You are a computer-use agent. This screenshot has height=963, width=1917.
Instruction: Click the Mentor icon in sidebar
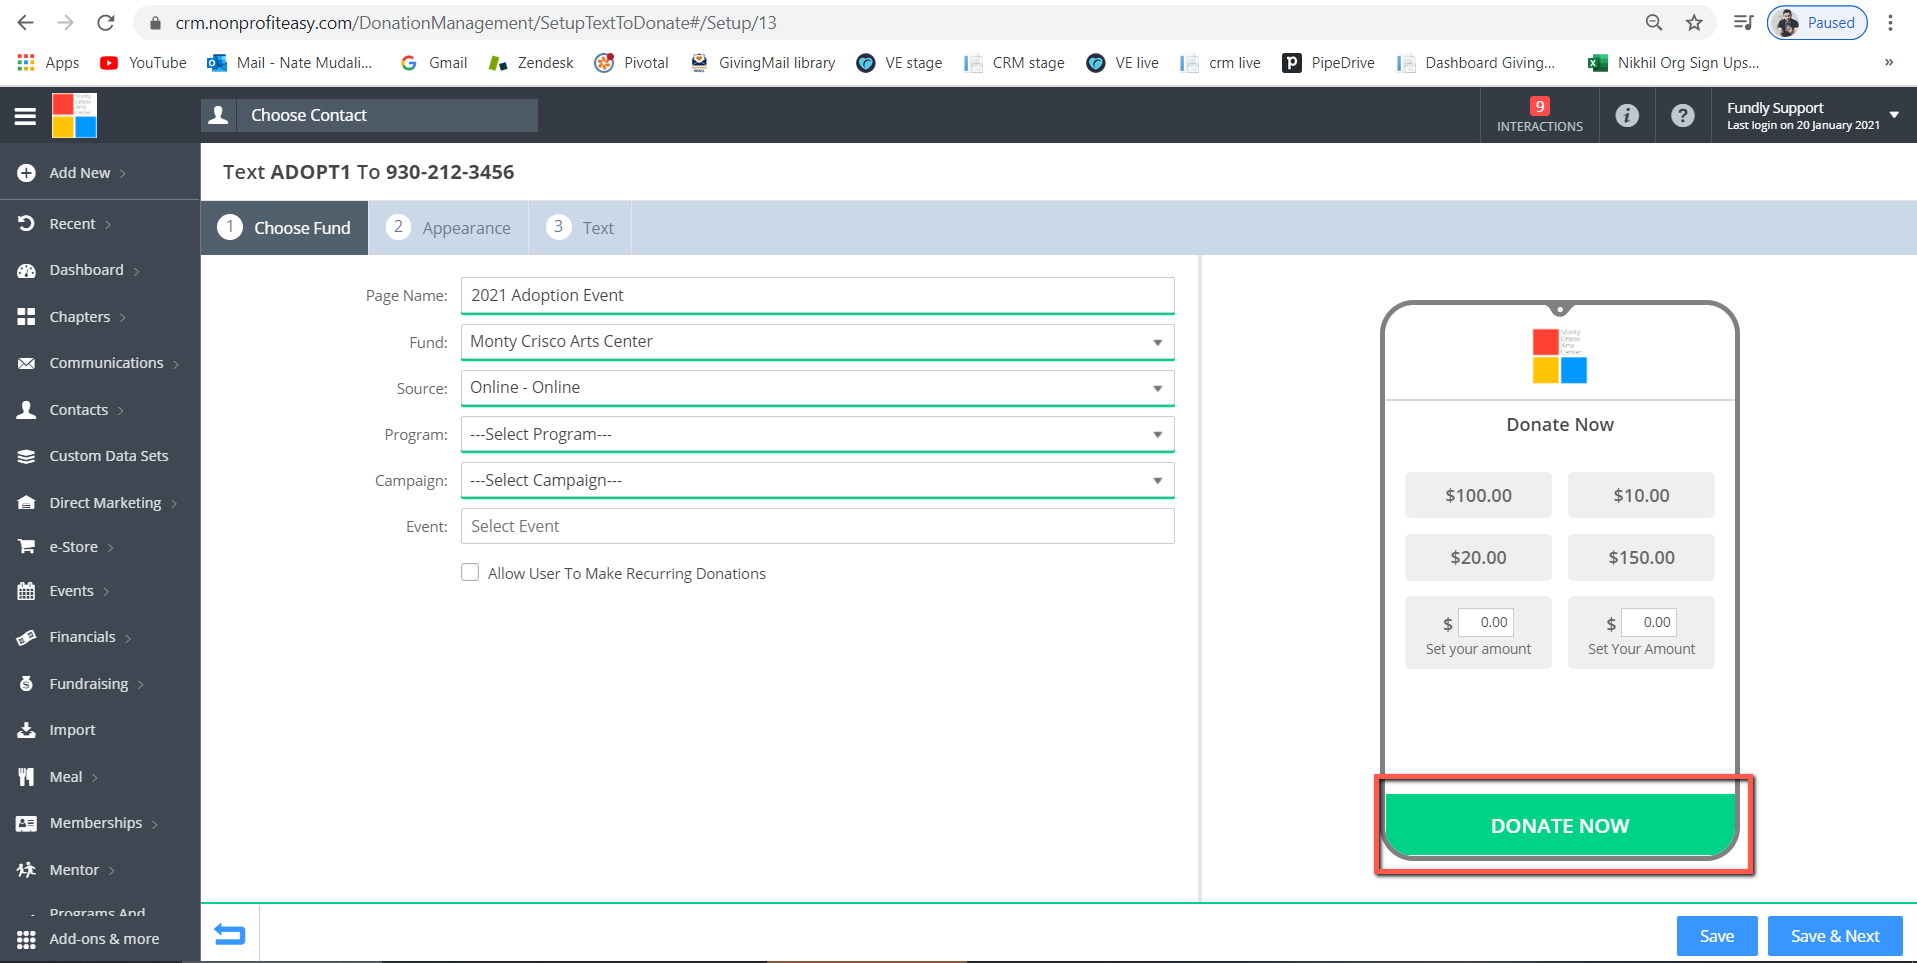tap(26, 870)
